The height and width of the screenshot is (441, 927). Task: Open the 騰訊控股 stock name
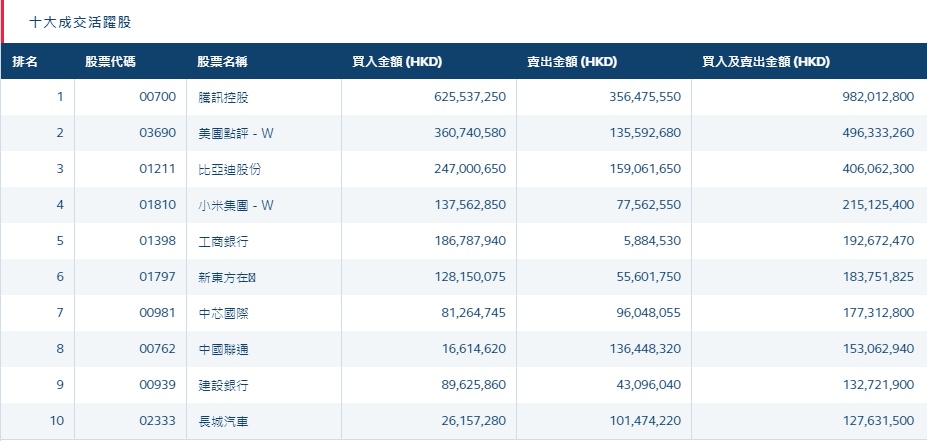point(222,98)
